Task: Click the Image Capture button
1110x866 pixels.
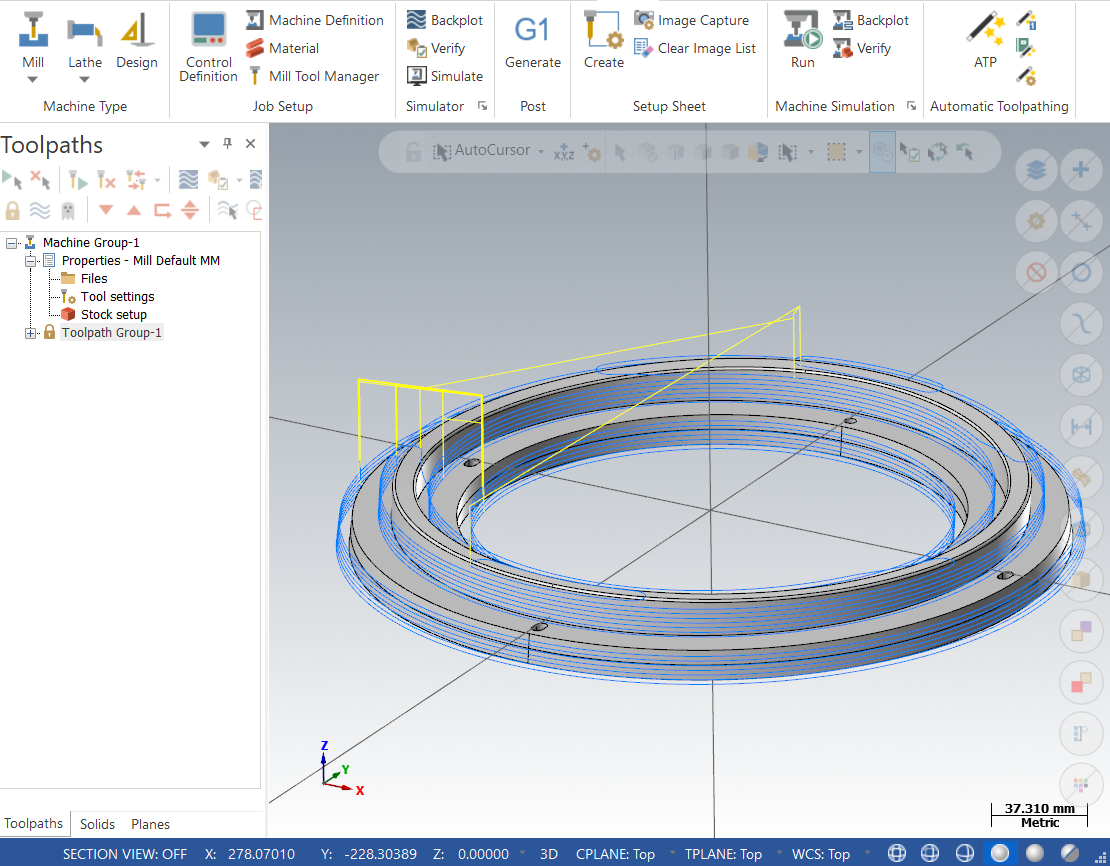Action: [693, 20]
